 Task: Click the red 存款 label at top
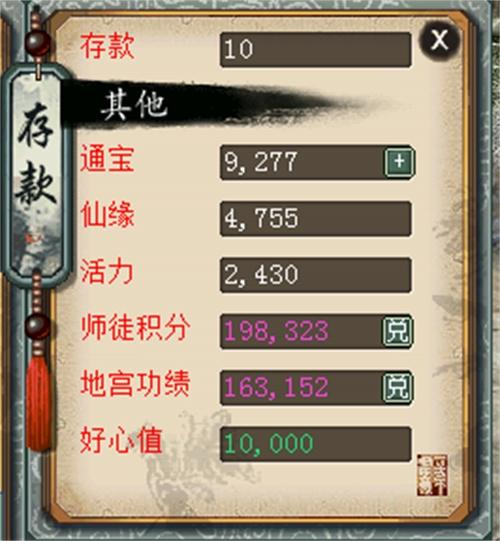pos(107,47)
